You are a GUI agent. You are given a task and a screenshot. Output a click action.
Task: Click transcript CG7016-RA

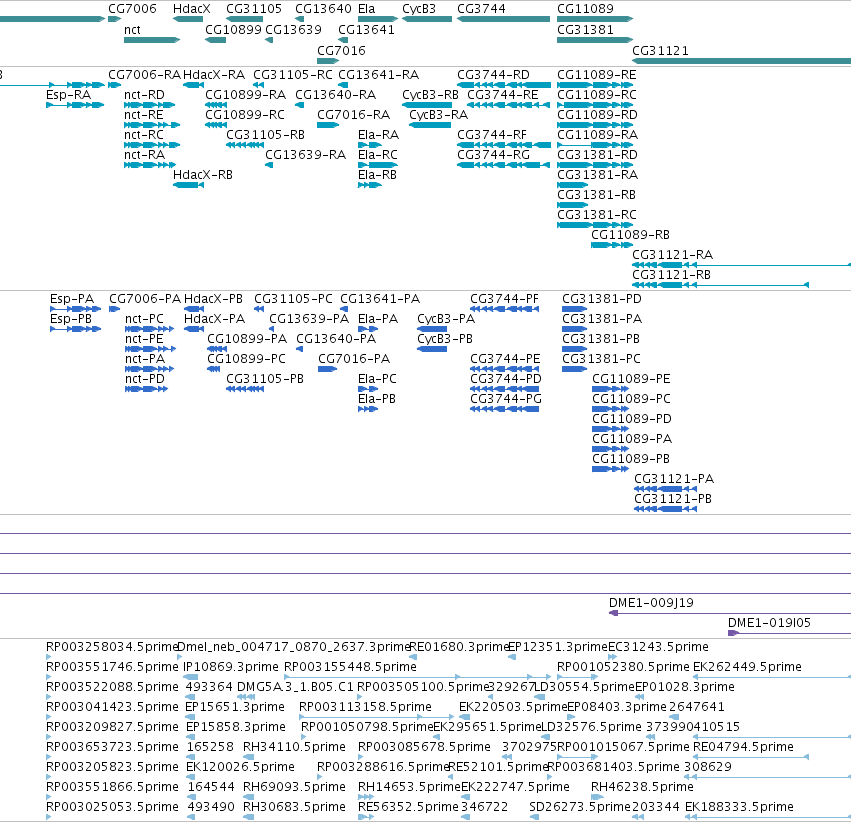353,114
